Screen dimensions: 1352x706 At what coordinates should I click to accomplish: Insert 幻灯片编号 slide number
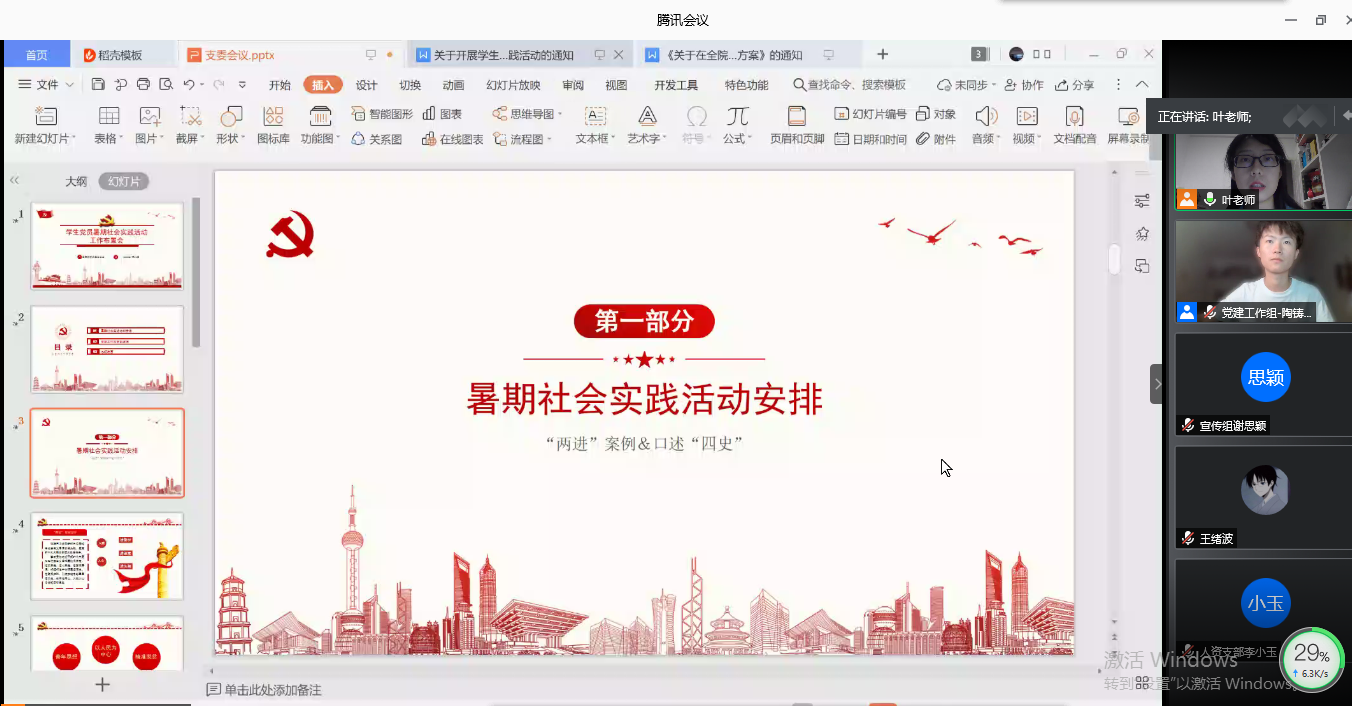[x=870, y=114]
